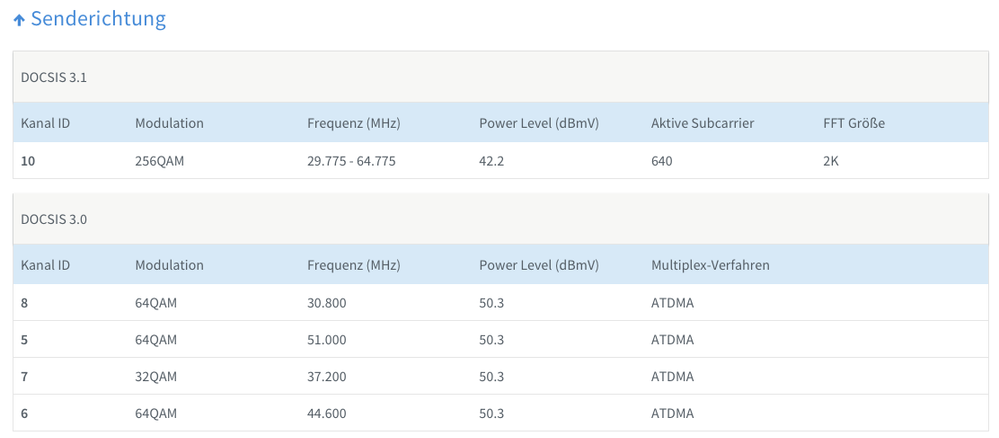Click the Multiplex-Verfahren column header

(x=710, y=265)
